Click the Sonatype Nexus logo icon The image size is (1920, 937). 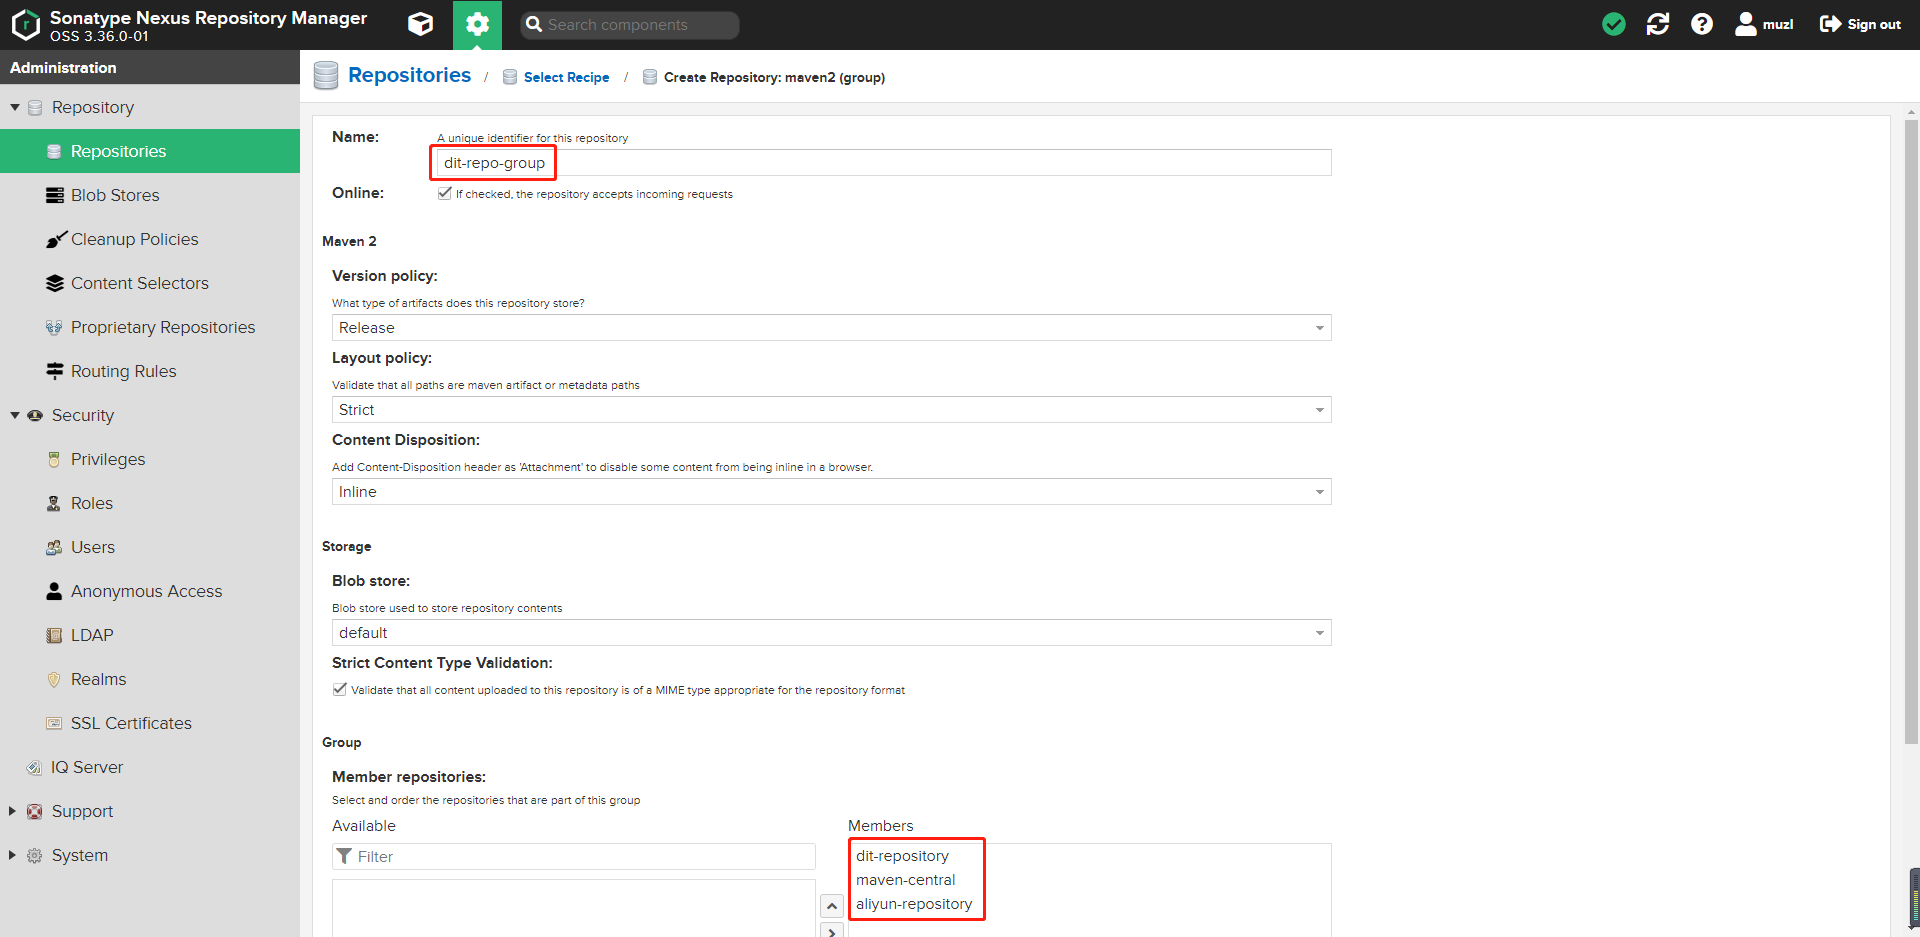pyautogui.click(x=25, y=25)
